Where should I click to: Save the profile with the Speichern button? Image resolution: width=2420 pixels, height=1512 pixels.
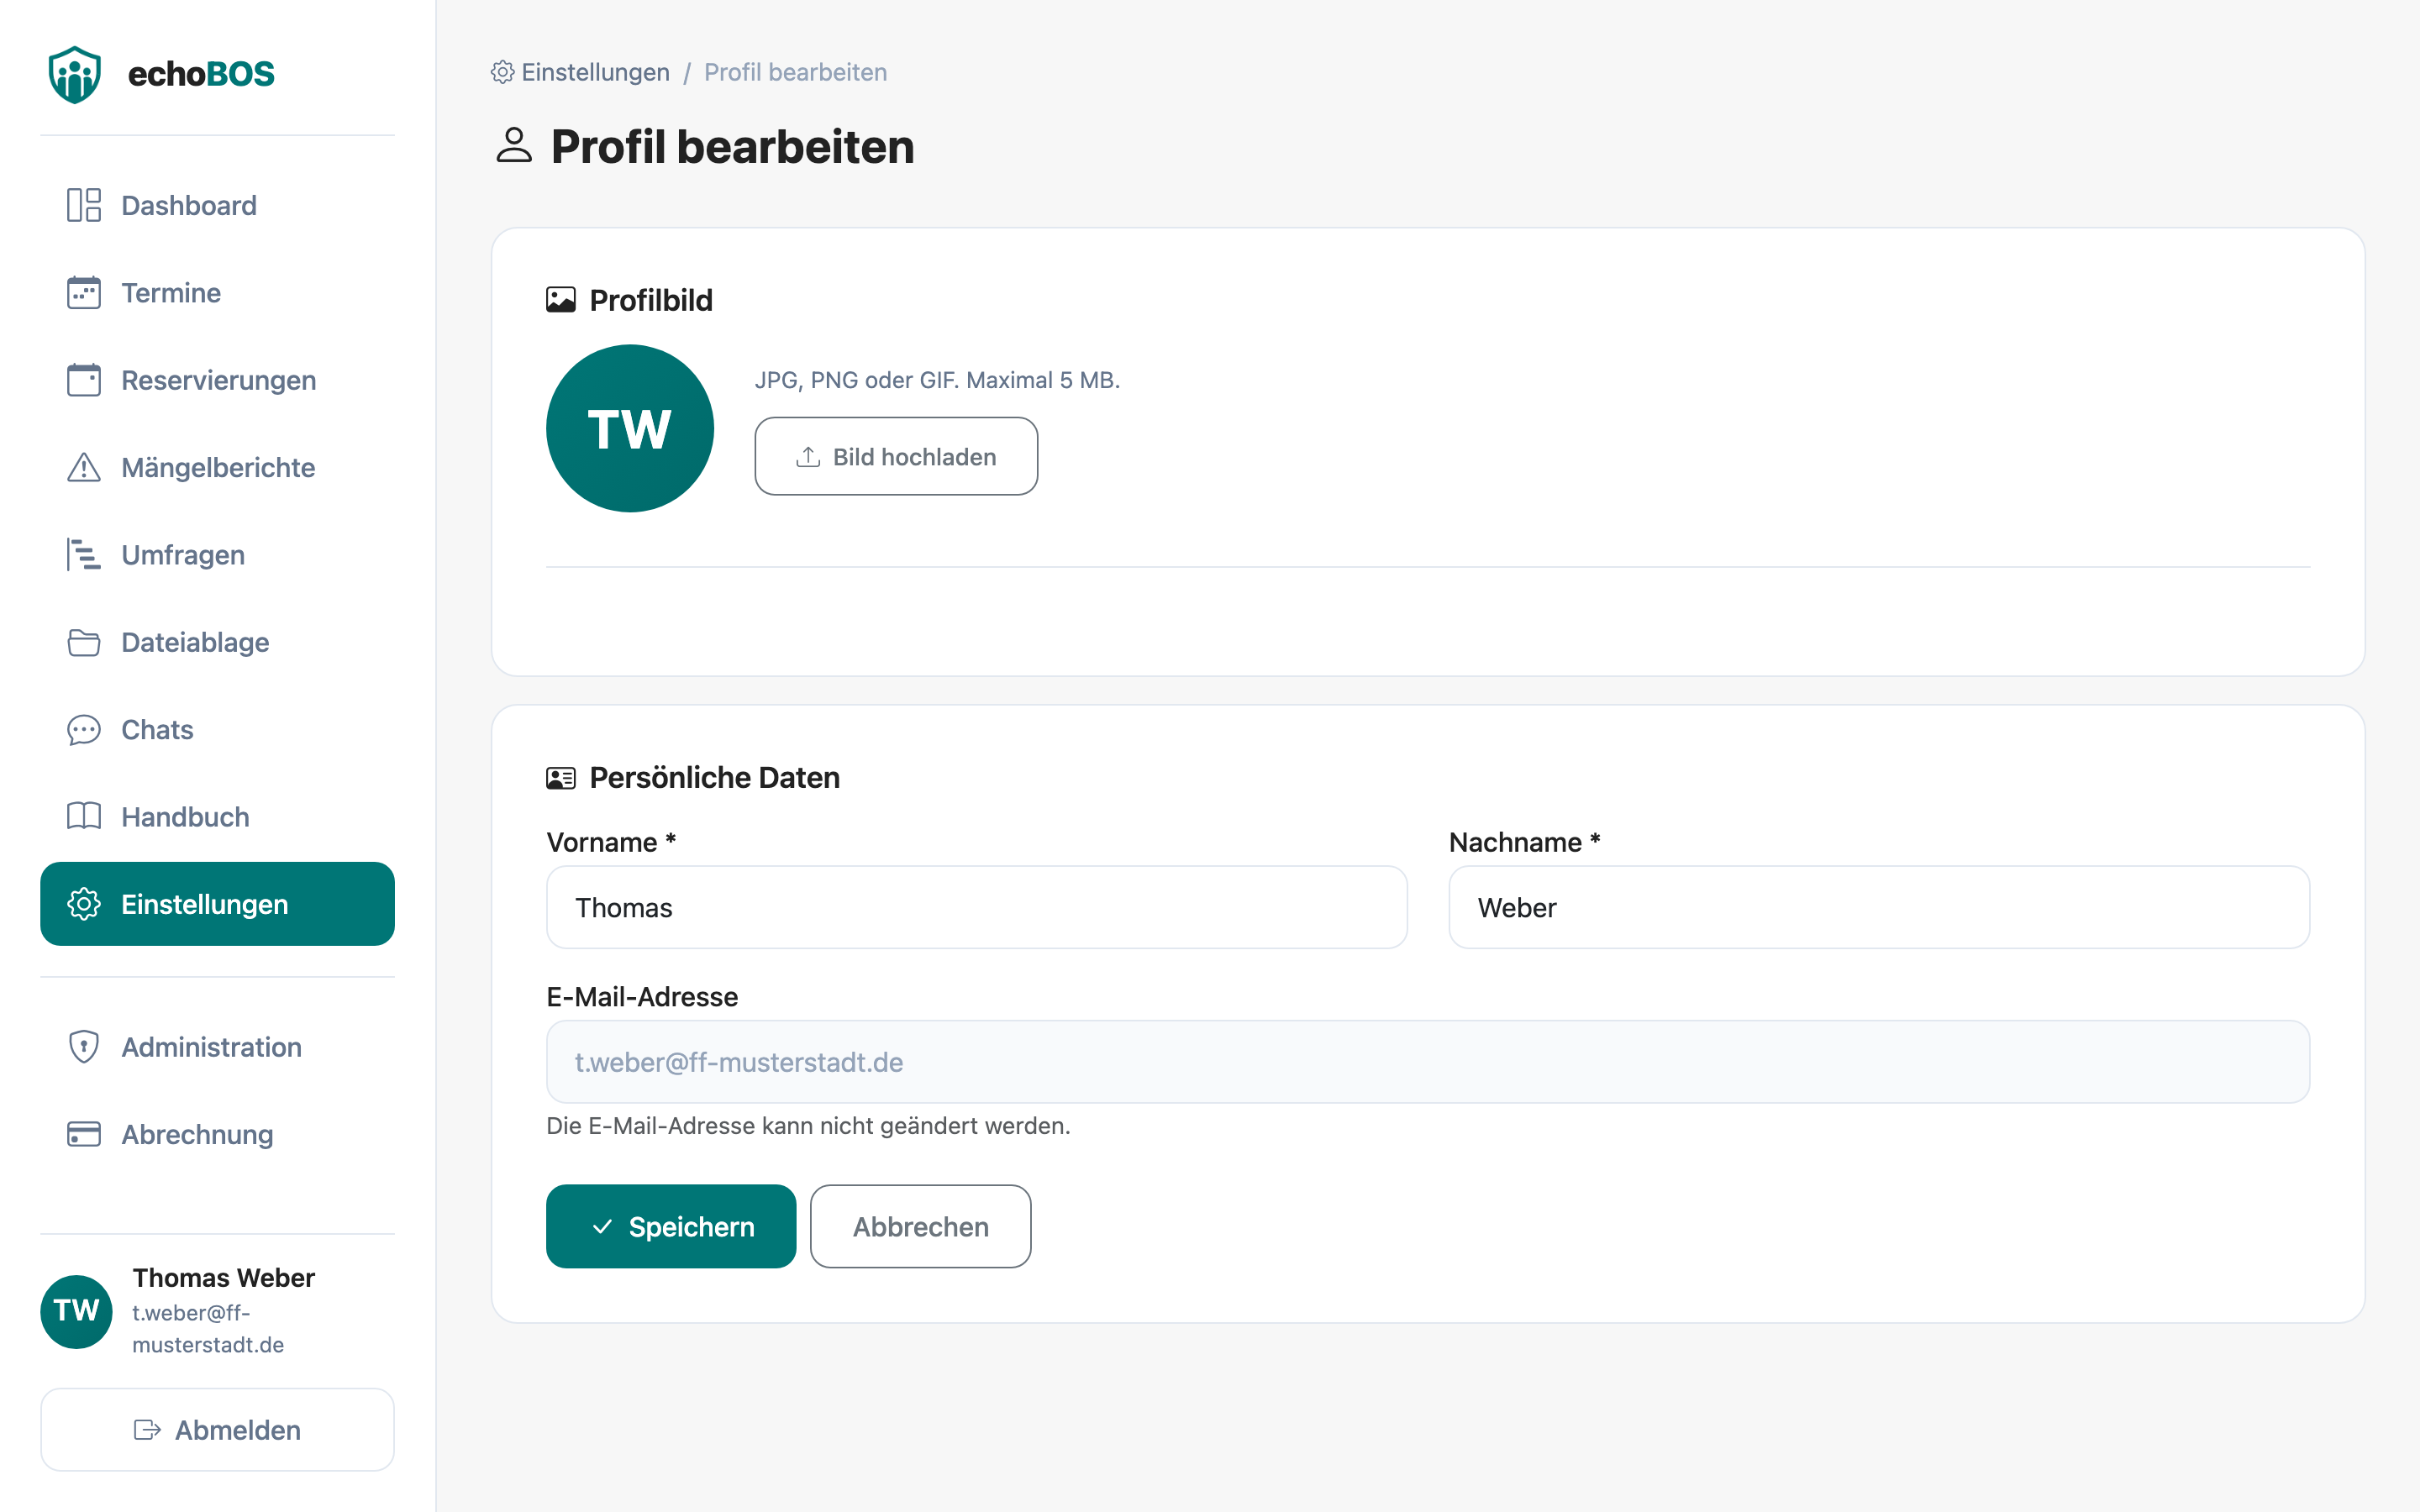coord(671,1226)
